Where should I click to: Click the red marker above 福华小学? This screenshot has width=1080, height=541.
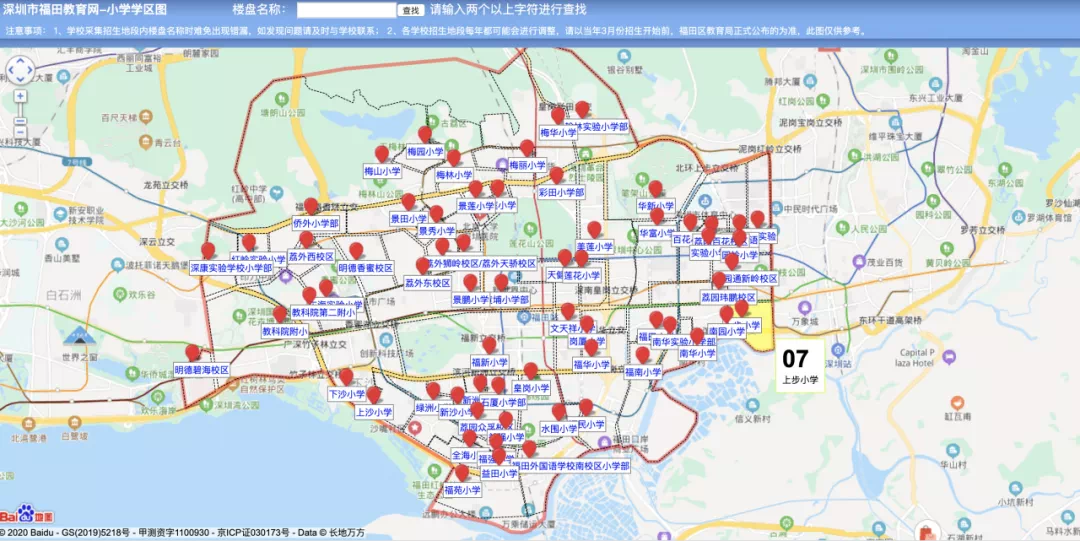[591, 348]
